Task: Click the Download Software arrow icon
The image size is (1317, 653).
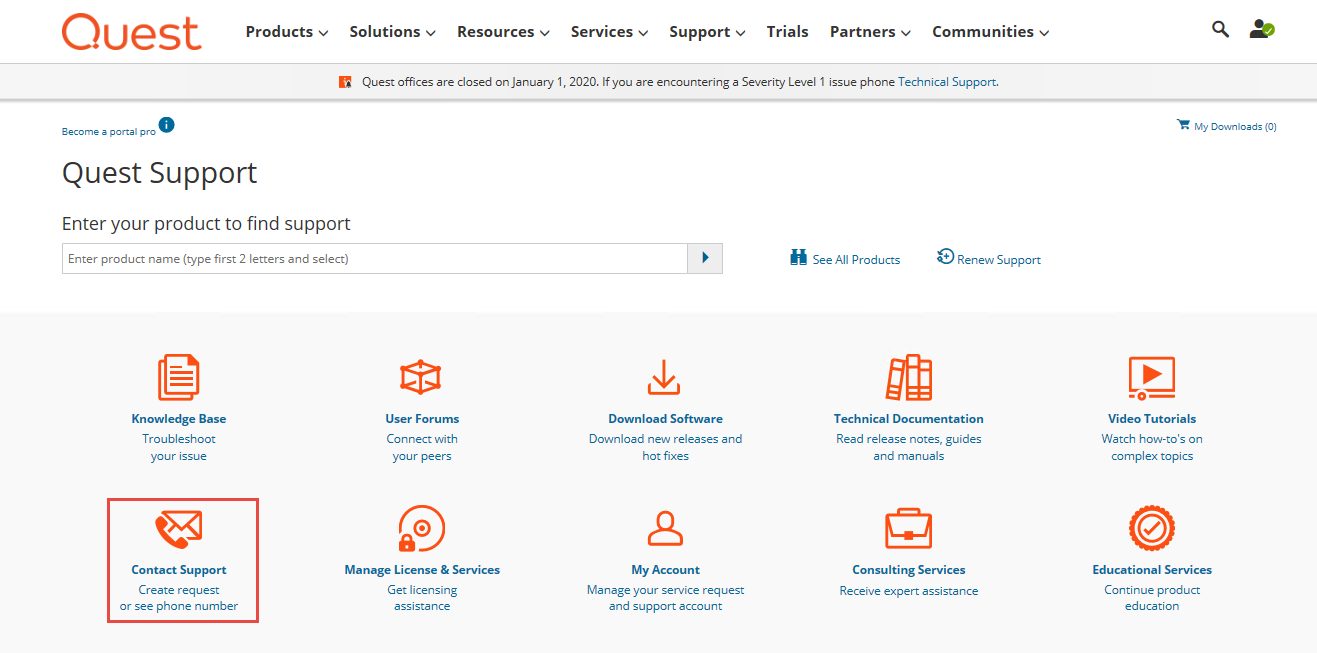Action: point(664,377)
